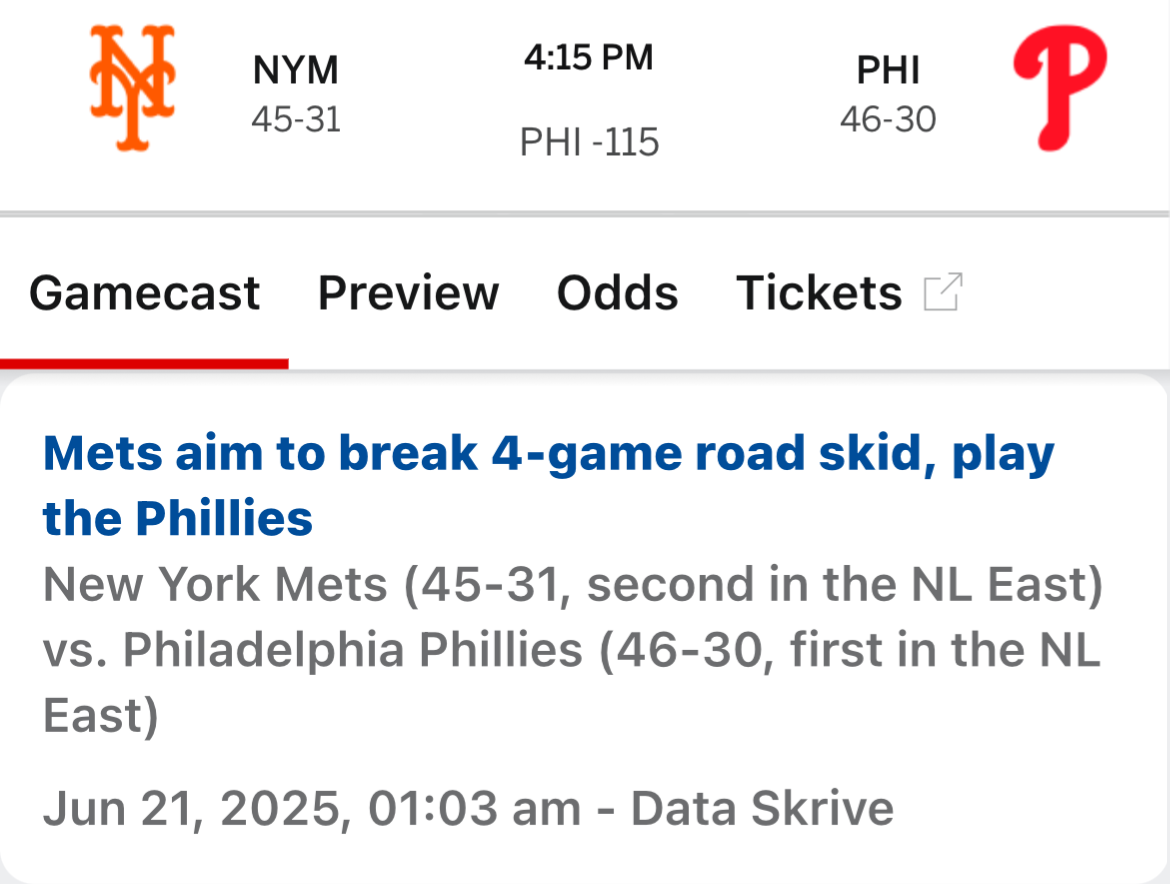The image size is (1170, 884).
Task: Click "the Phillies" on the headline's second line
Action: (178, 518)
